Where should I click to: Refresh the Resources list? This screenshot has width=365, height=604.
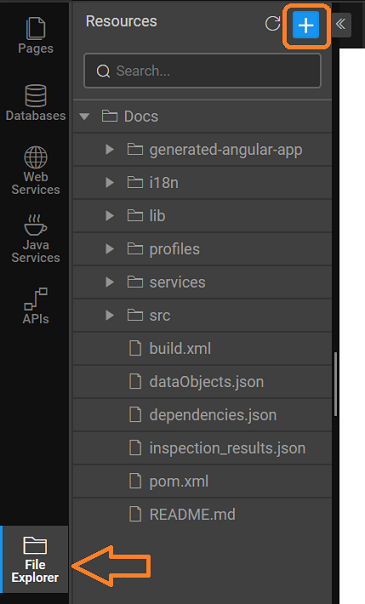click(273, 23)
